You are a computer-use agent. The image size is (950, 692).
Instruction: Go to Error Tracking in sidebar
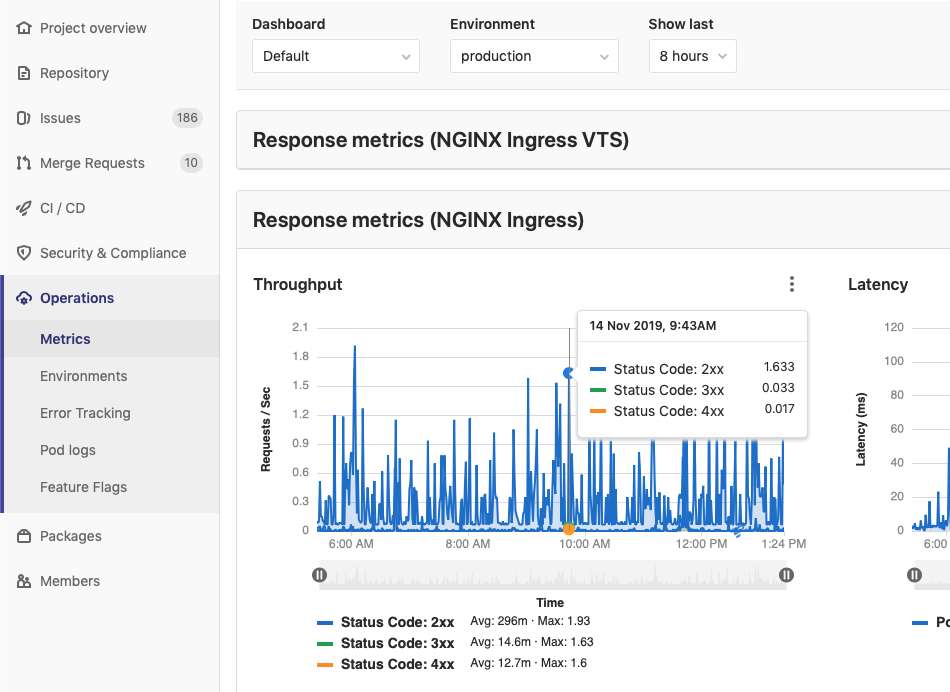85,413
